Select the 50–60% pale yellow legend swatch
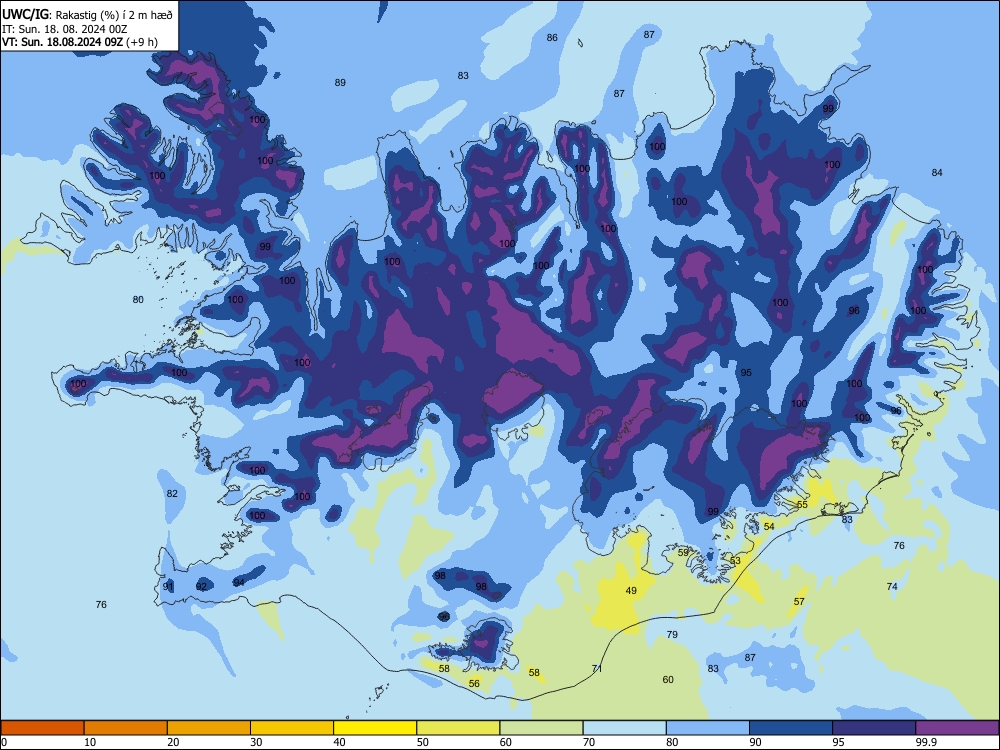Screen dimensions: 1000x750 tap(458, 728)
